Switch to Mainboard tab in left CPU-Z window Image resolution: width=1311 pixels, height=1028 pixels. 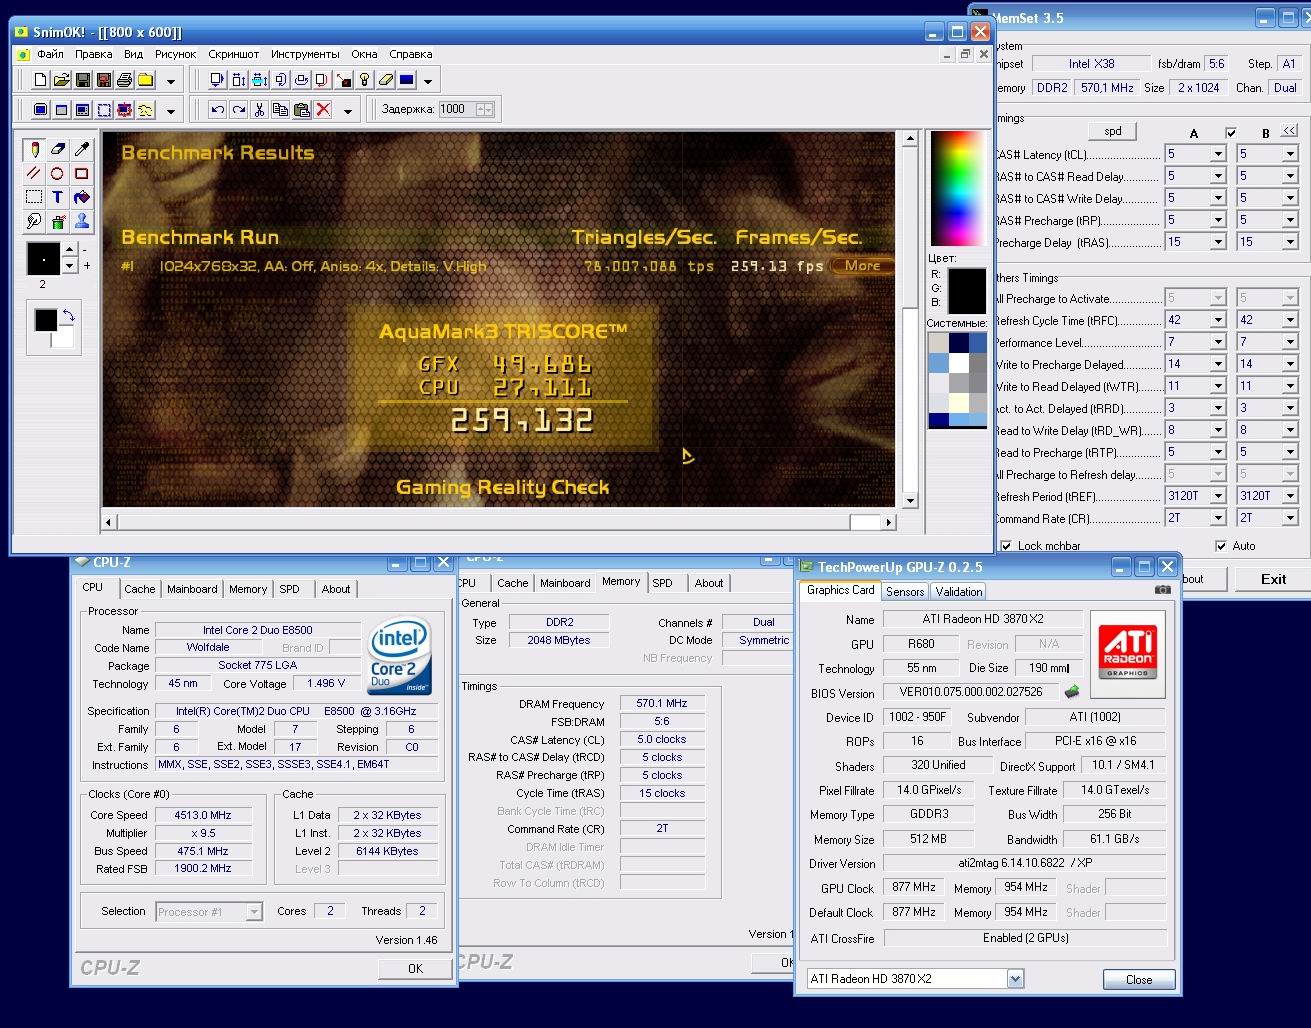[192, 589]
